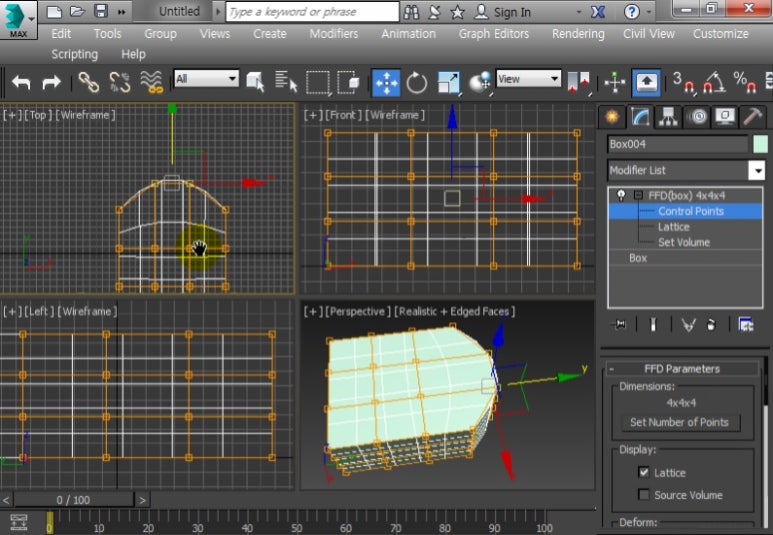Toggle Percent Snap
773x535 pixels.
tap(744, 82)
